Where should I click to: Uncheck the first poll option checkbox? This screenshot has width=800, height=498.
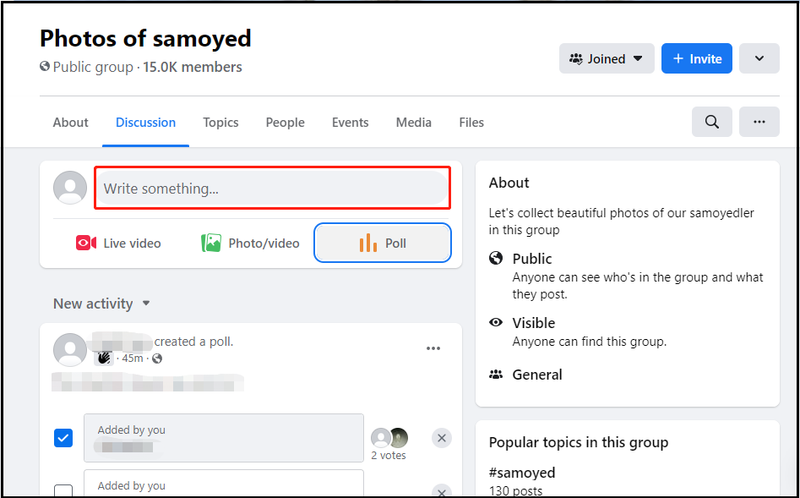(63, 438)
